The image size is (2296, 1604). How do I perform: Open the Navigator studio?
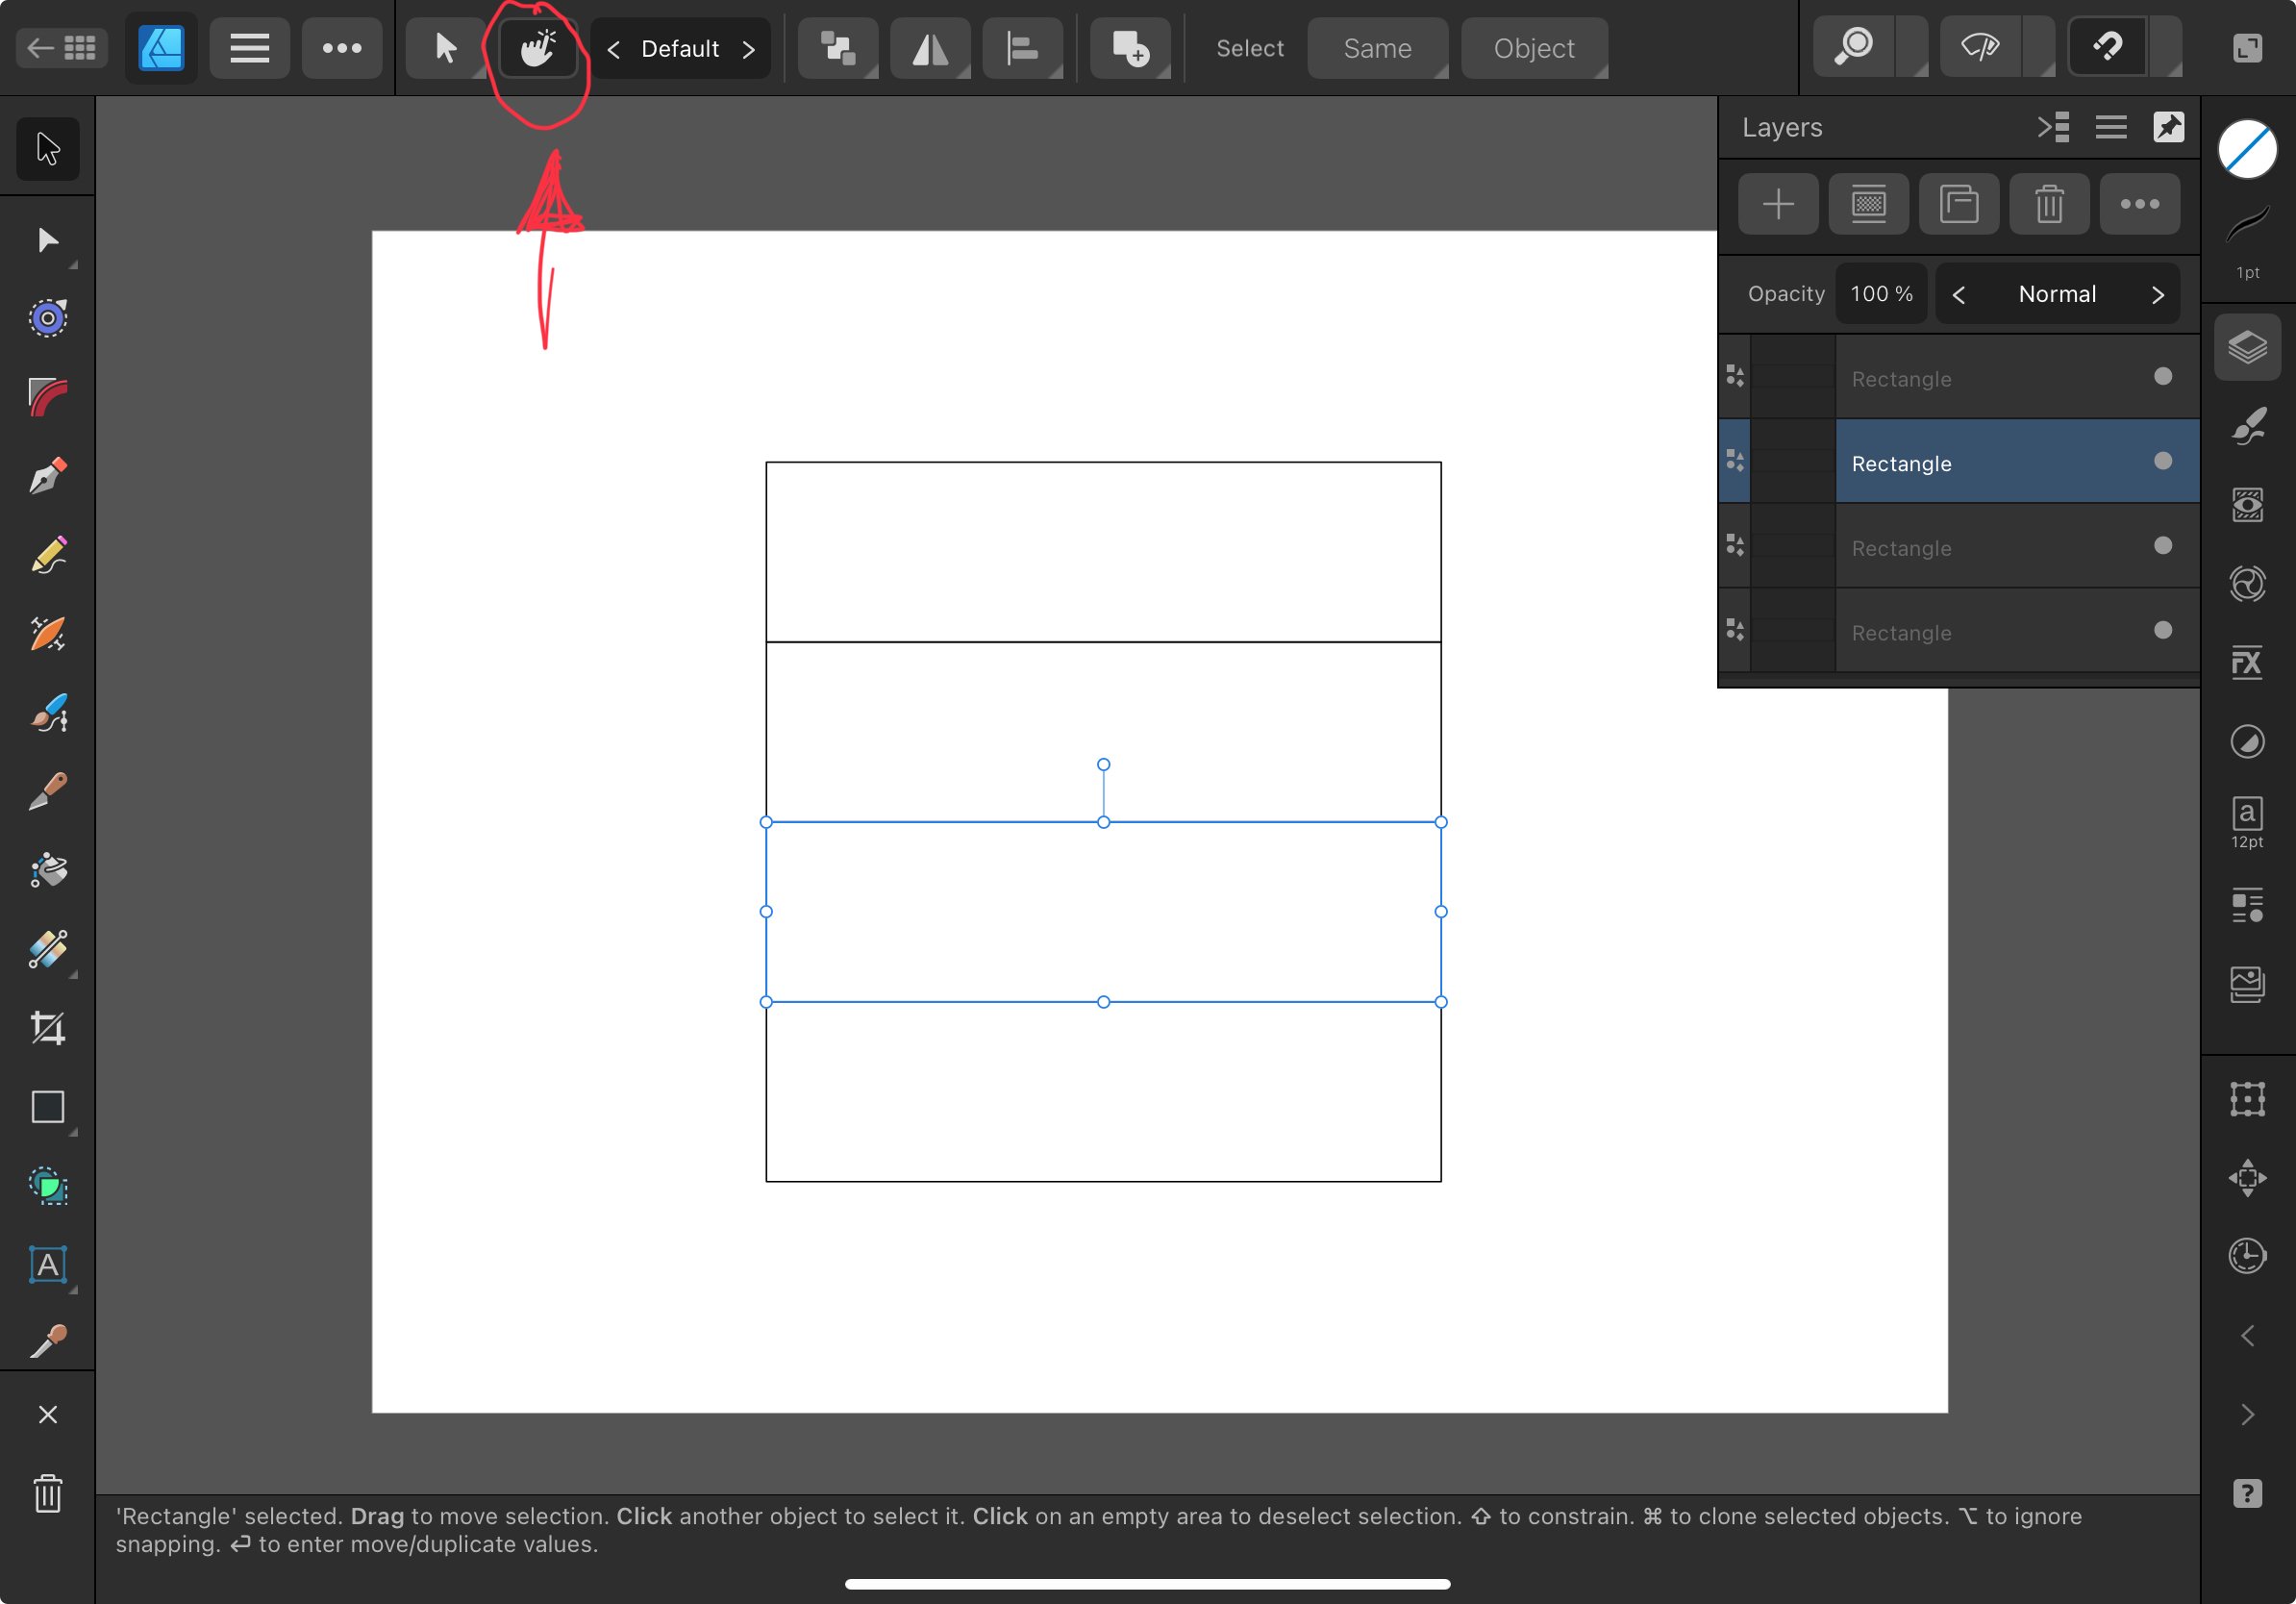pos(2247,1178)
